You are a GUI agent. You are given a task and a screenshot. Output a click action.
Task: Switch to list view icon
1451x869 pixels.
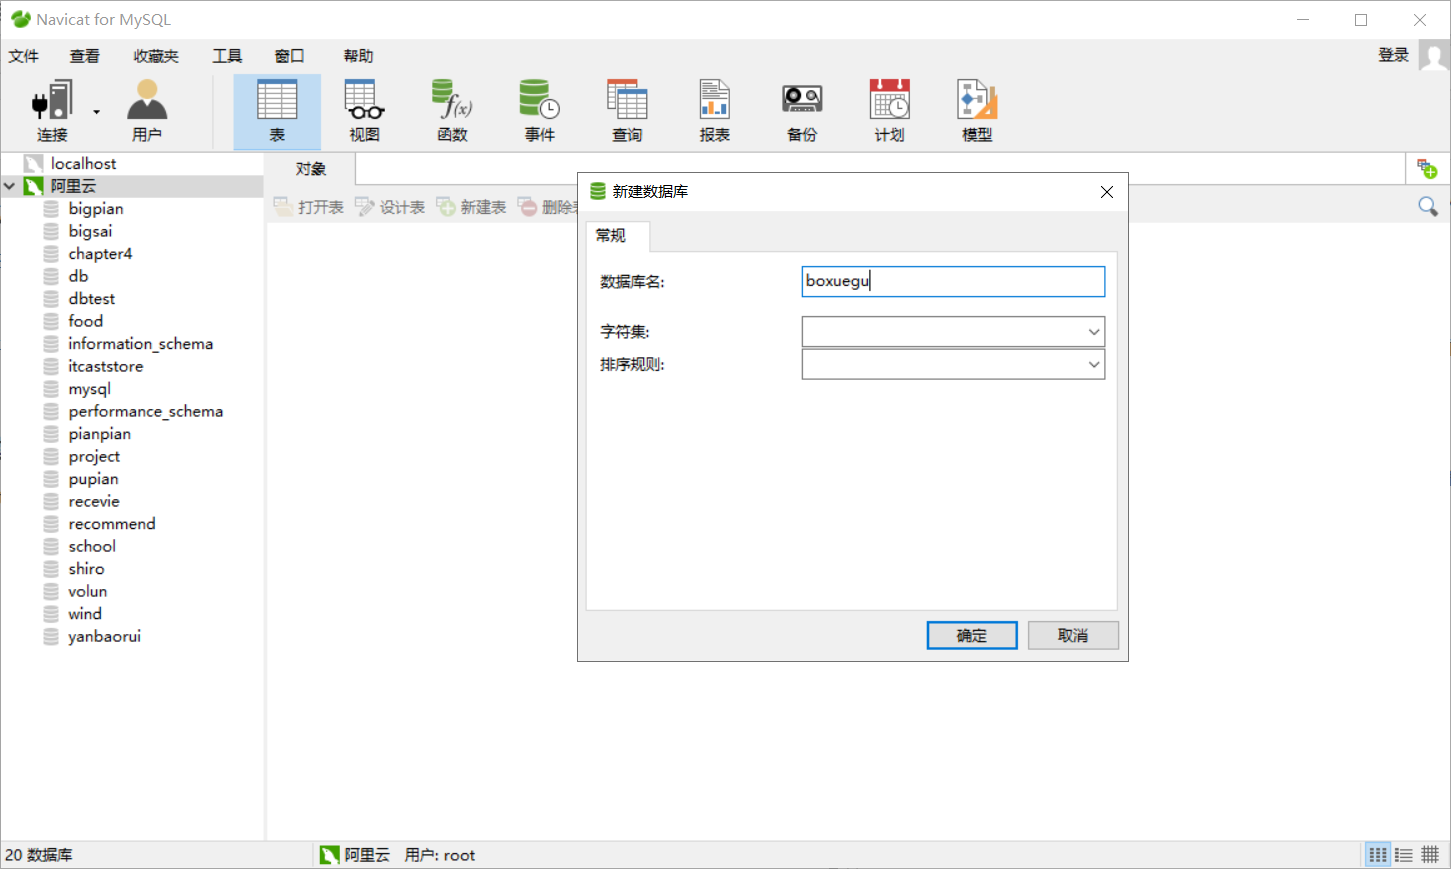pos(1378,855)
